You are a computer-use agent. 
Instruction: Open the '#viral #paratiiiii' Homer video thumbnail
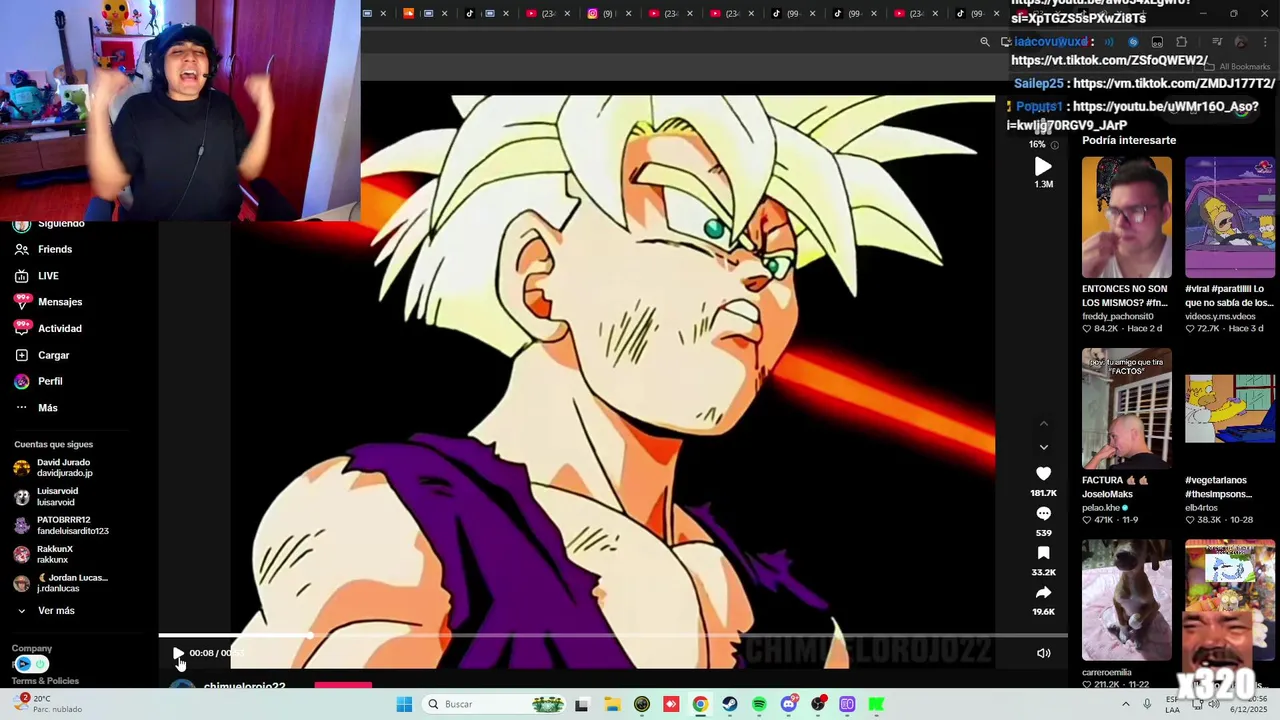[1230, 217]
